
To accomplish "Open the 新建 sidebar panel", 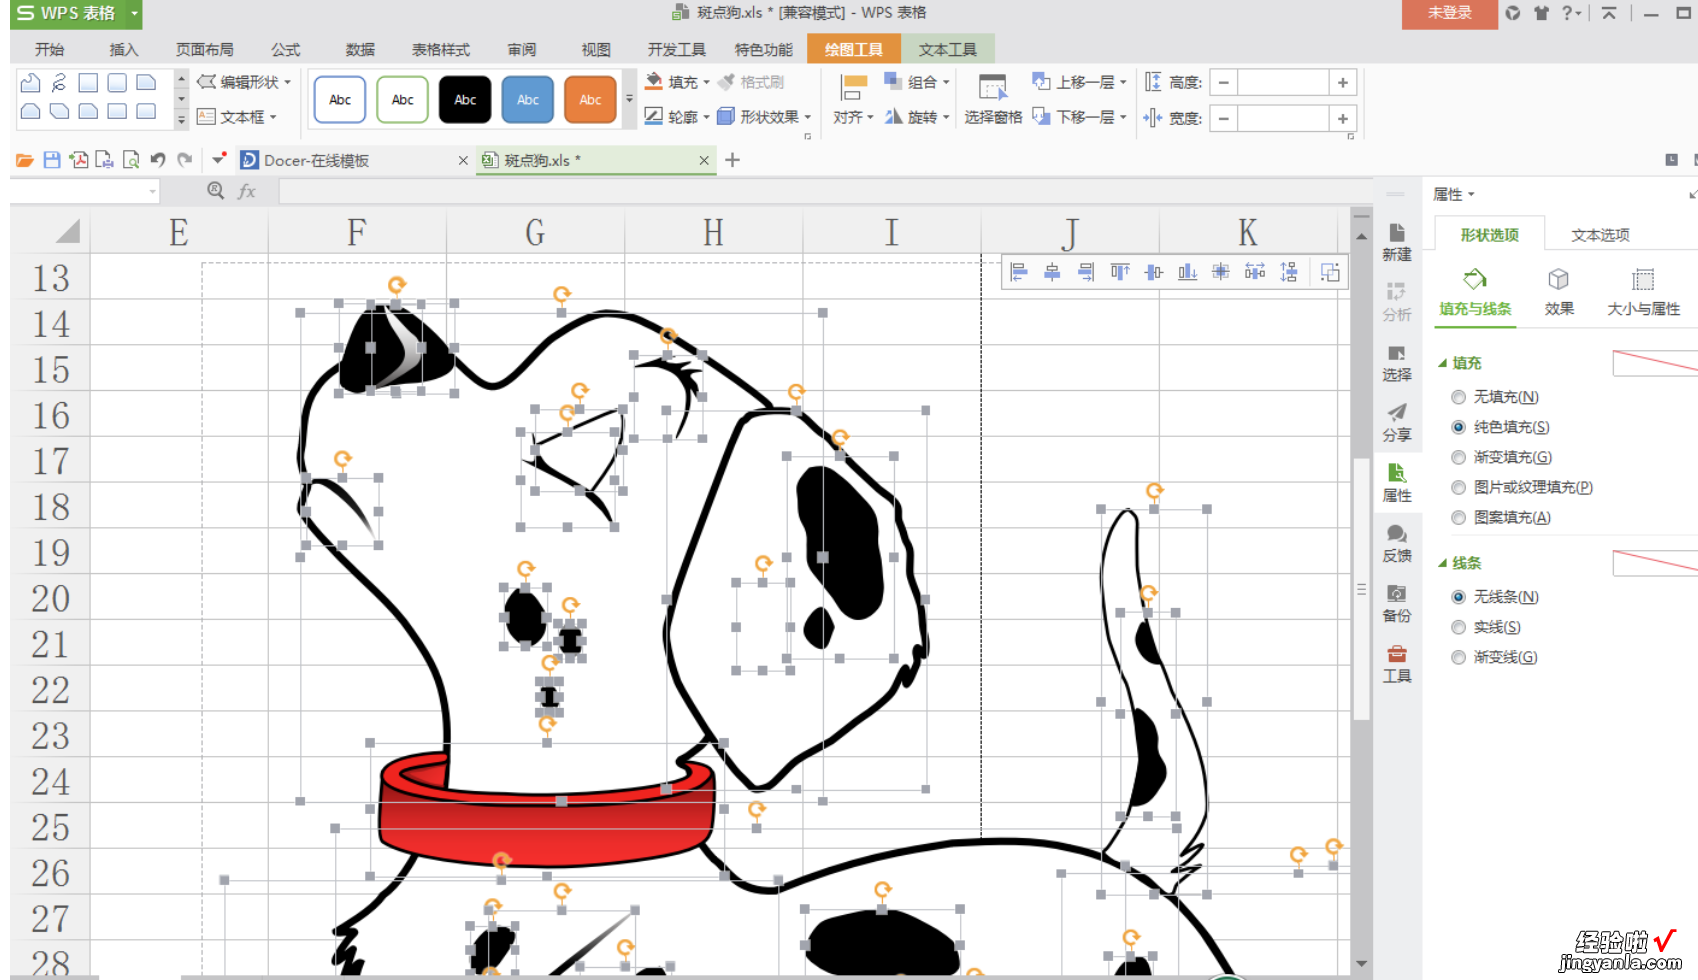I will [x=1397, y=242].
